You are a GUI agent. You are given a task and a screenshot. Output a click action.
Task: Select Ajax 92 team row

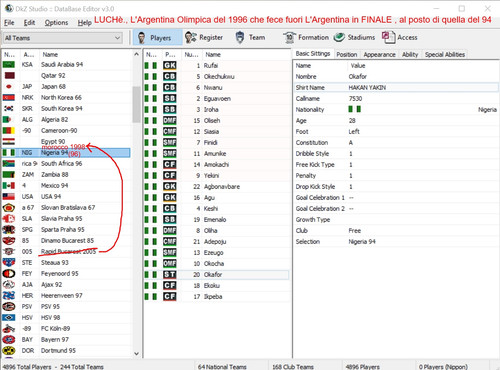point(66,284)
